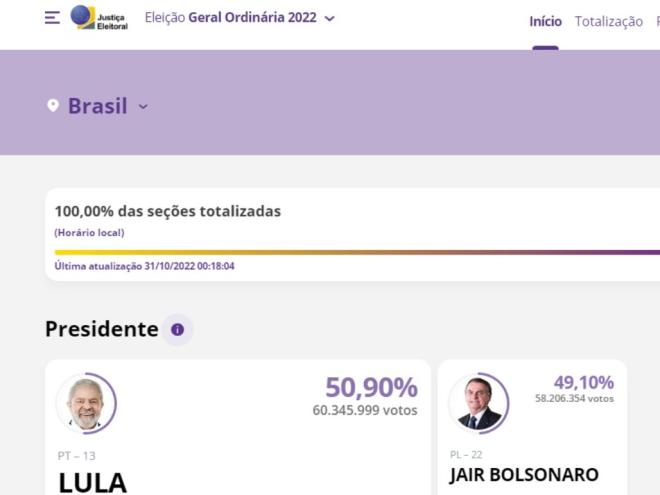Click Jair Bolsonaro's candidate photo

pos(478,402)
